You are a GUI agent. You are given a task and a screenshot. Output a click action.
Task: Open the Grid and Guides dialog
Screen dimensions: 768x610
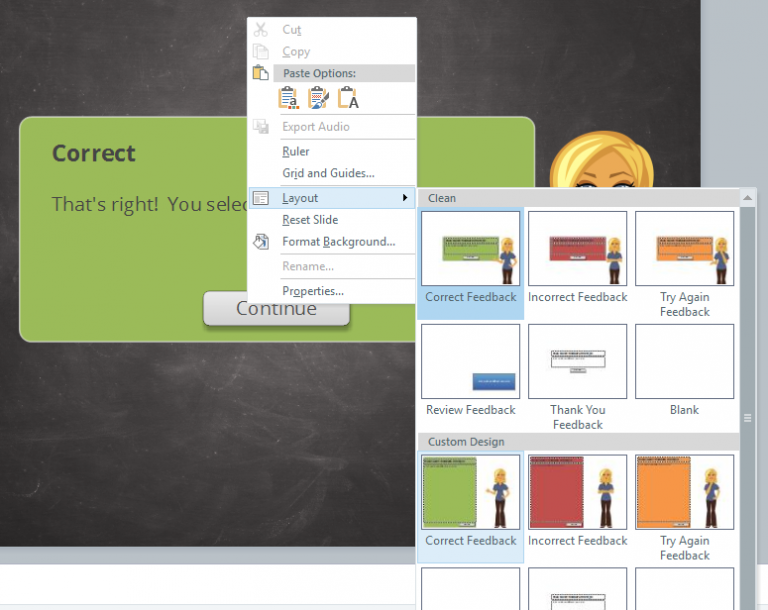tap(328, 173)
